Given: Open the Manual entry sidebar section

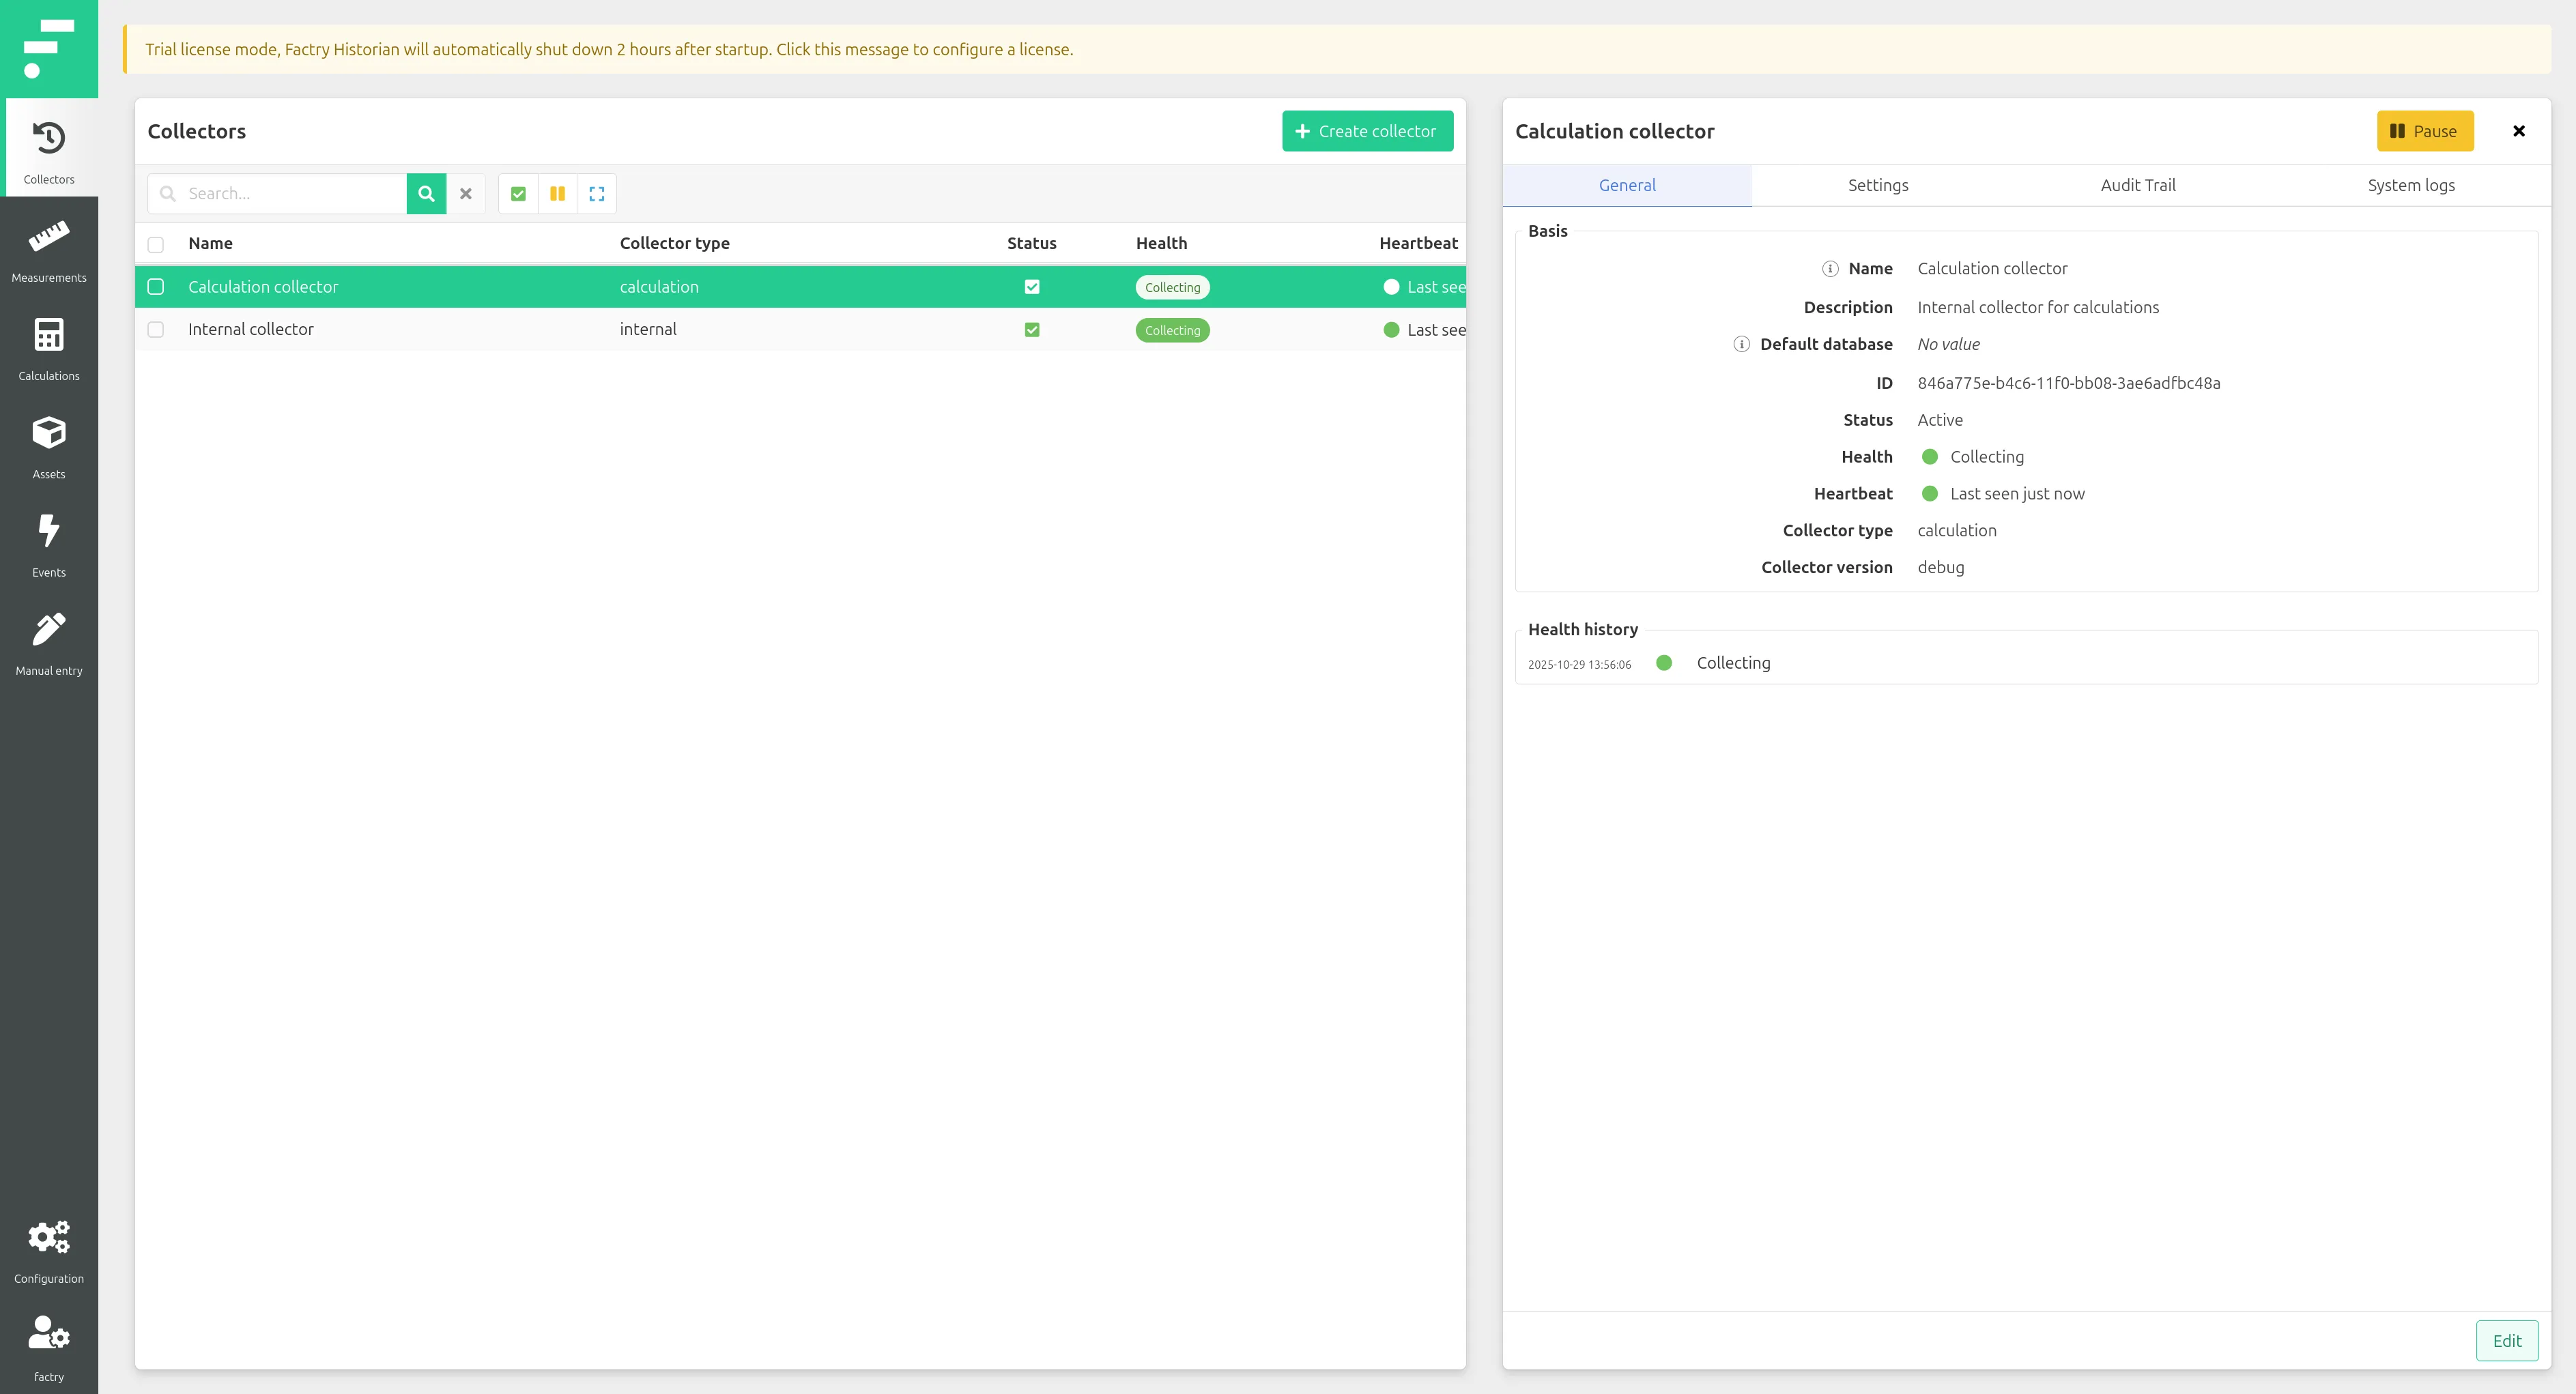Looking at the screenshot, I should 49,643.
